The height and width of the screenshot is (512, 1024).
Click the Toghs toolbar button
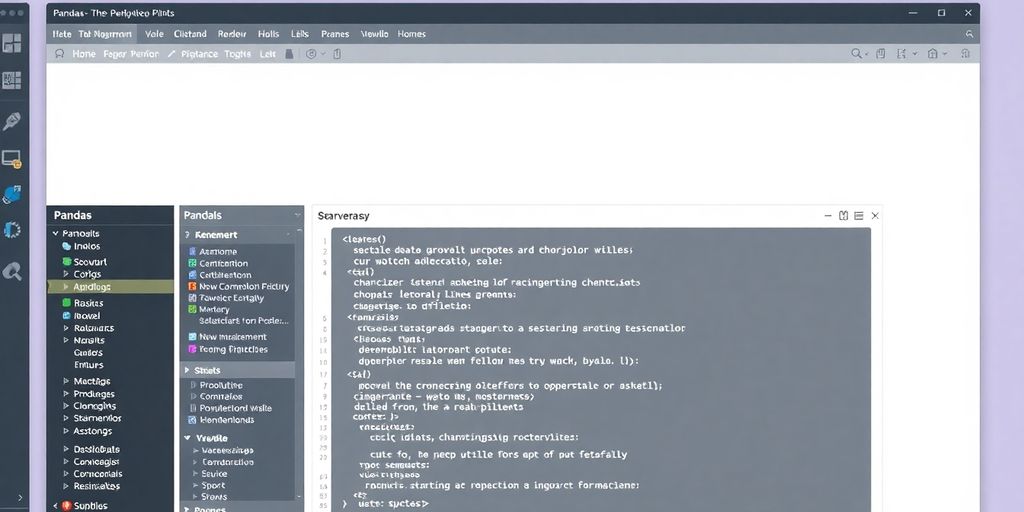238,54
